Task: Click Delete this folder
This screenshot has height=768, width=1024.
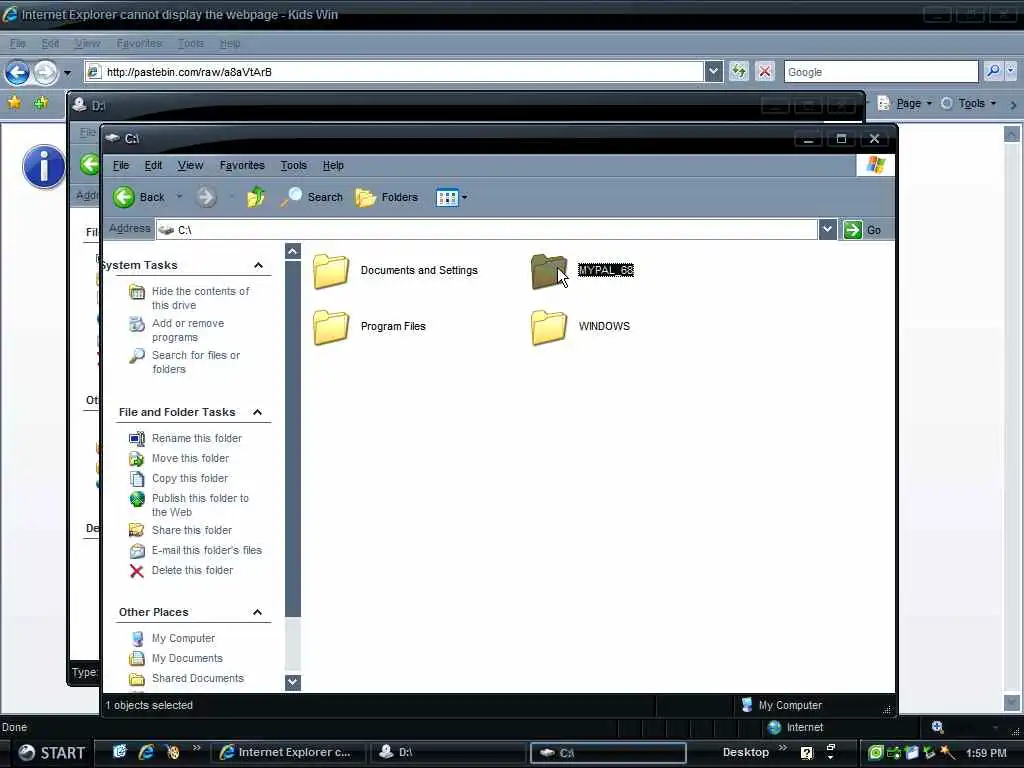Action: tap(192, 570)
